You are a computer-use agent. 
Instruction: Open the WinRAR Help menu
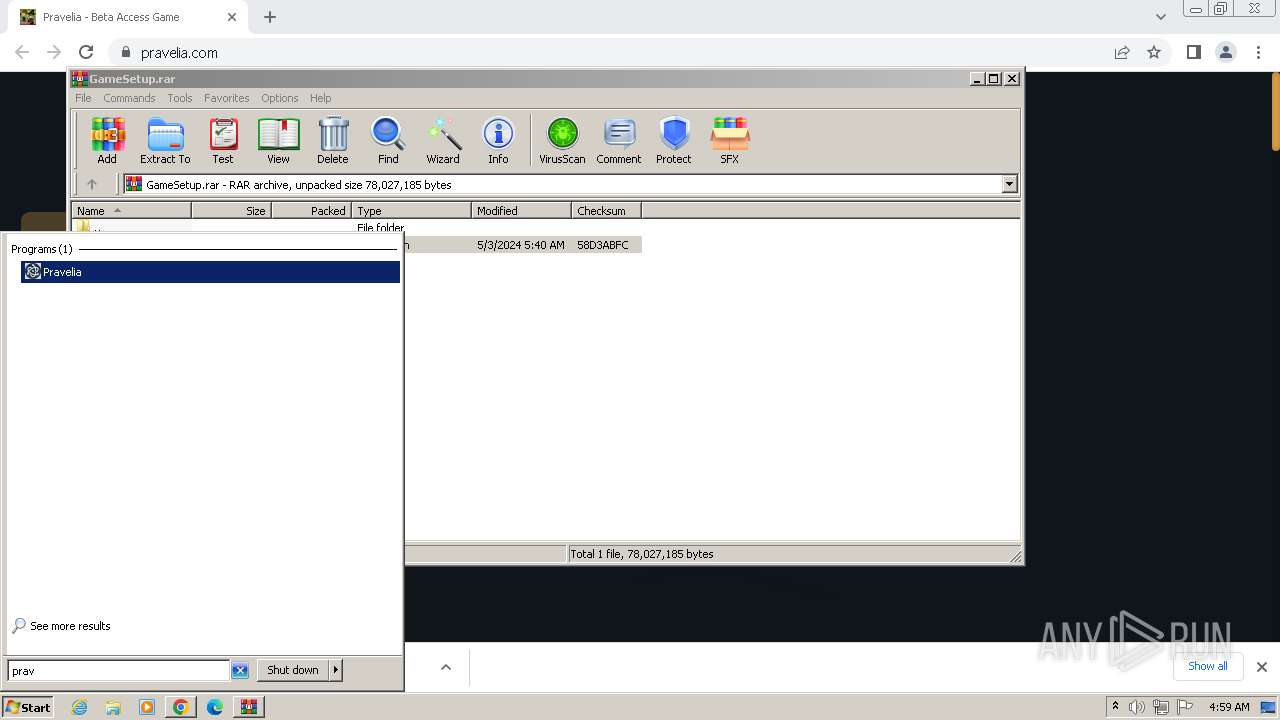tap(321, 98)
